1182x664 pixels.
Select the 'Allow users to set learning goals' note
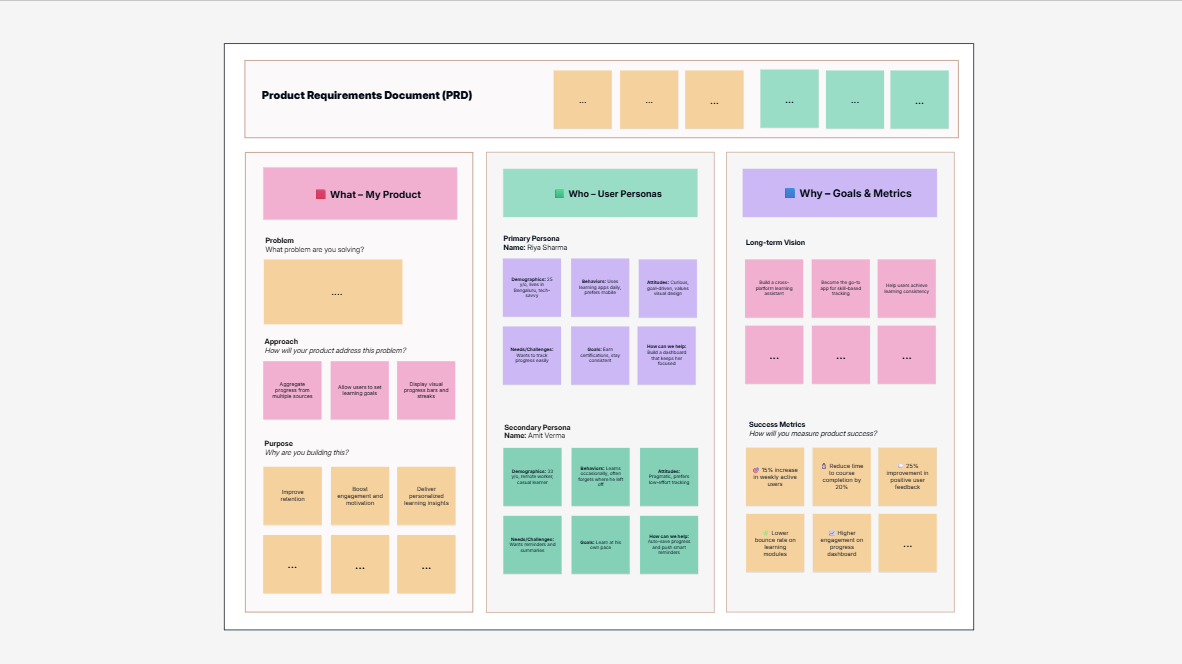pyautogui.click(x=360, y=390)
